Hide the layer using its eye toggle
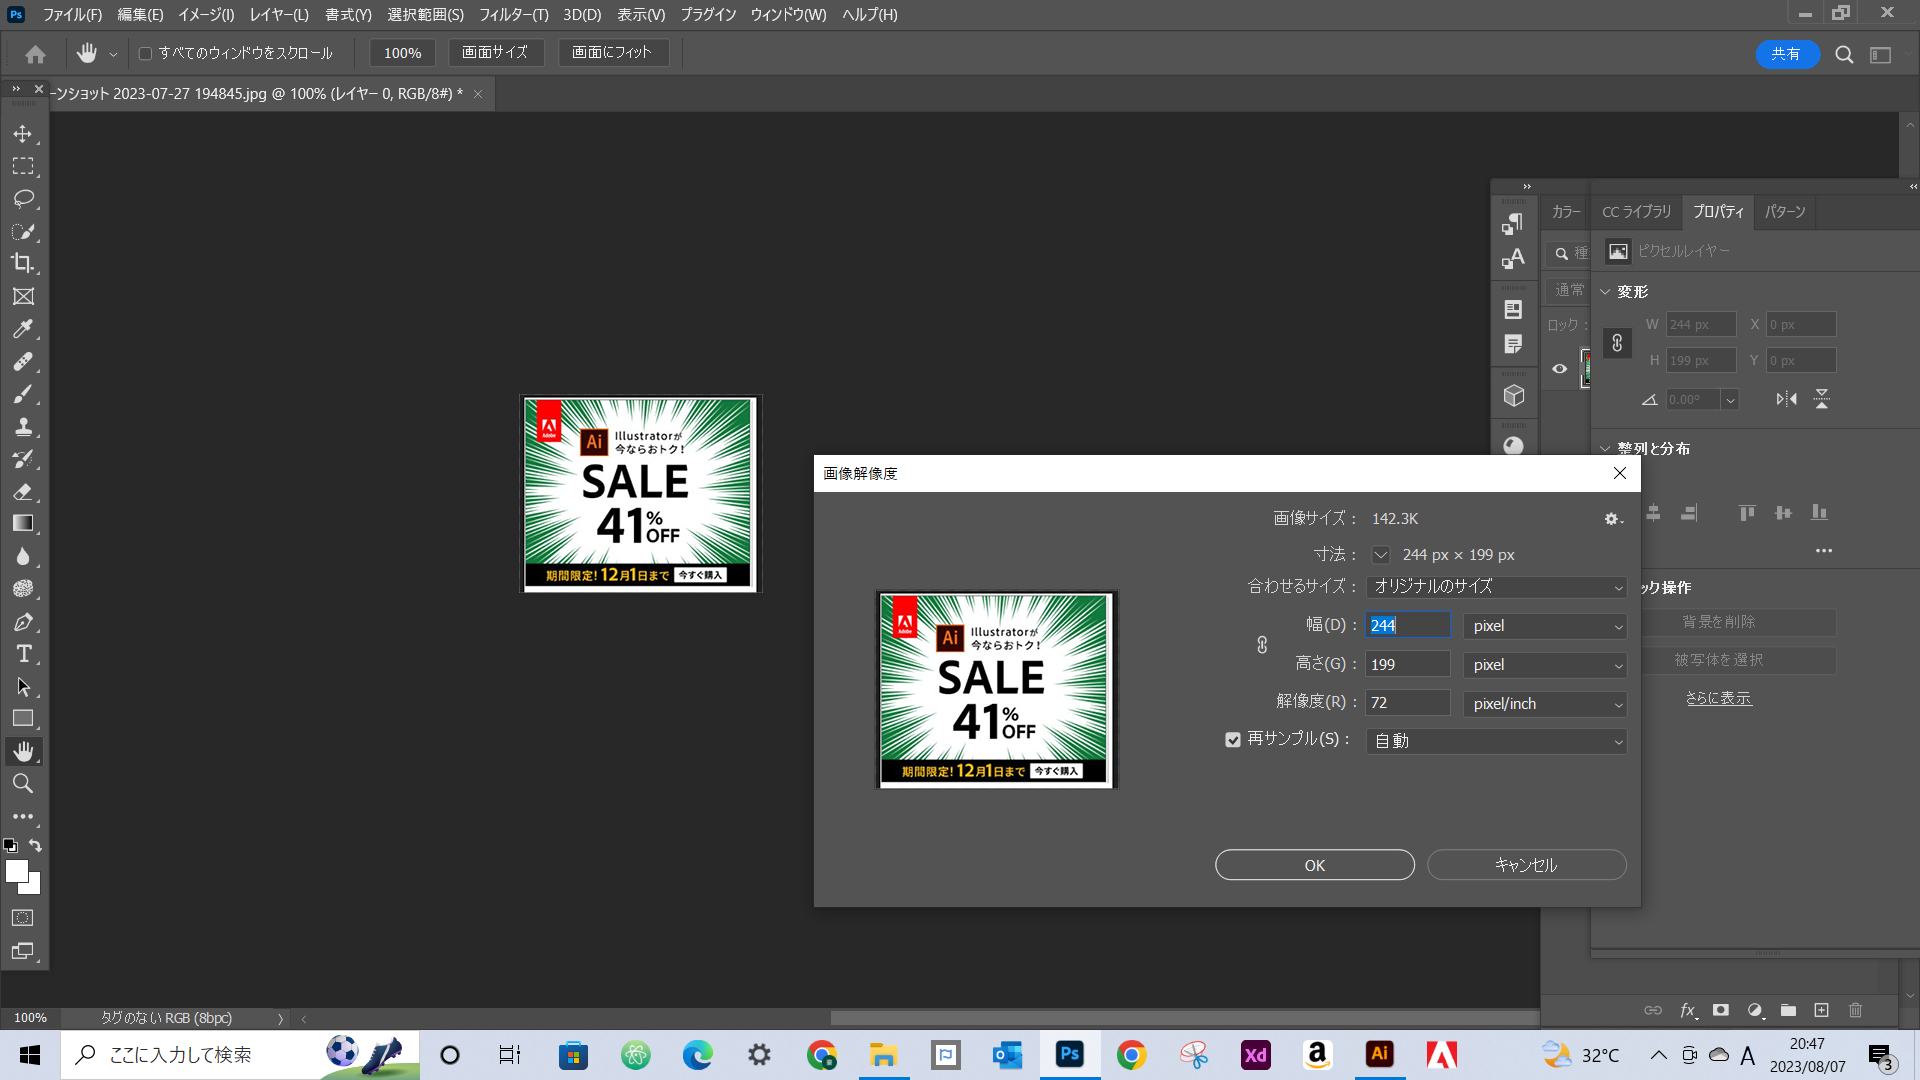Screen dimensions: 1920x1080 coord(1559,368)
